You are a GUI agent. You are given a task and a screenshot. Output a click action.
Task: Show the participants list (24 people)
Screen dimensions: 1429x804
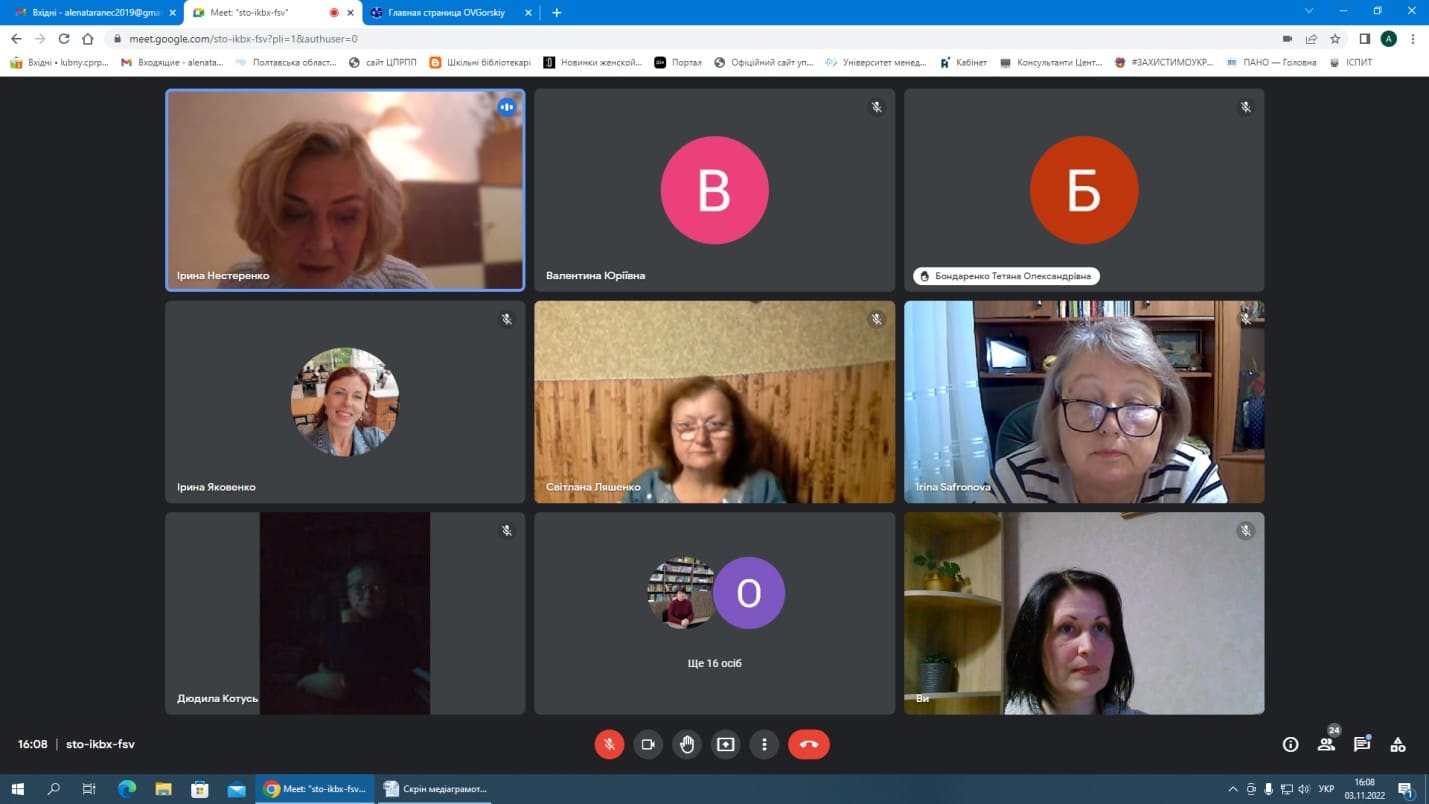click(x=1326, y=744)
